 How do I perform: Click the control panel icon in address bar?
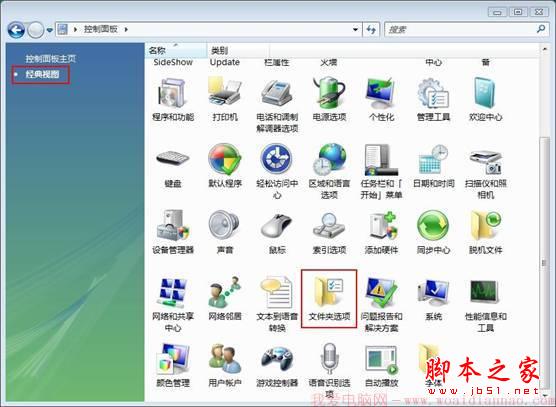(63, 29)
